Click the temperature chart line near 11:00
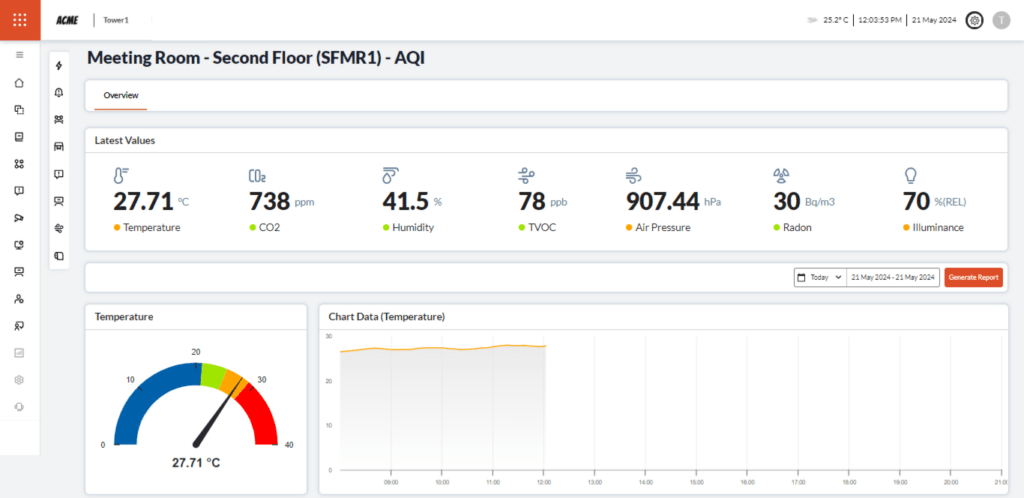This screenshot has width=1024, height=498. tap(490, 347)
